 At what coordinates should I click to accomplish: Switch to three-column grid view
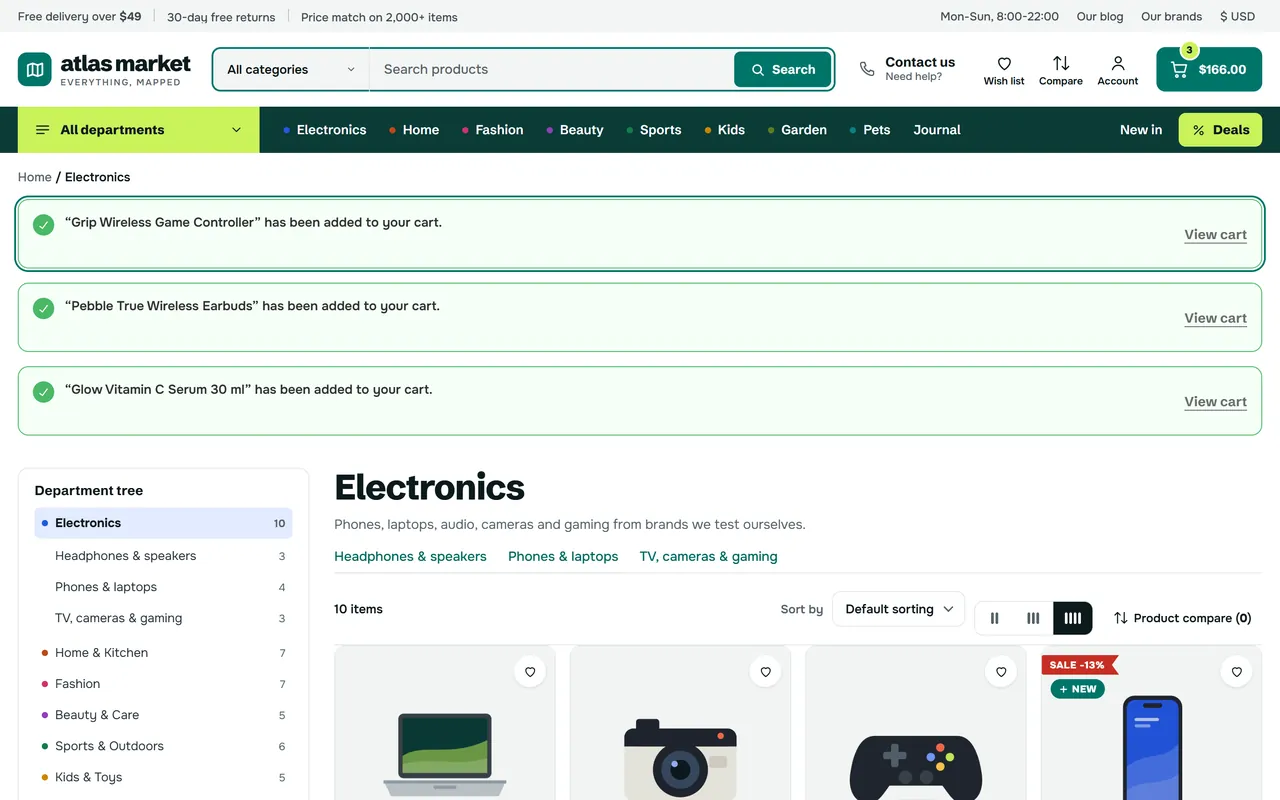click(1033, 618)
